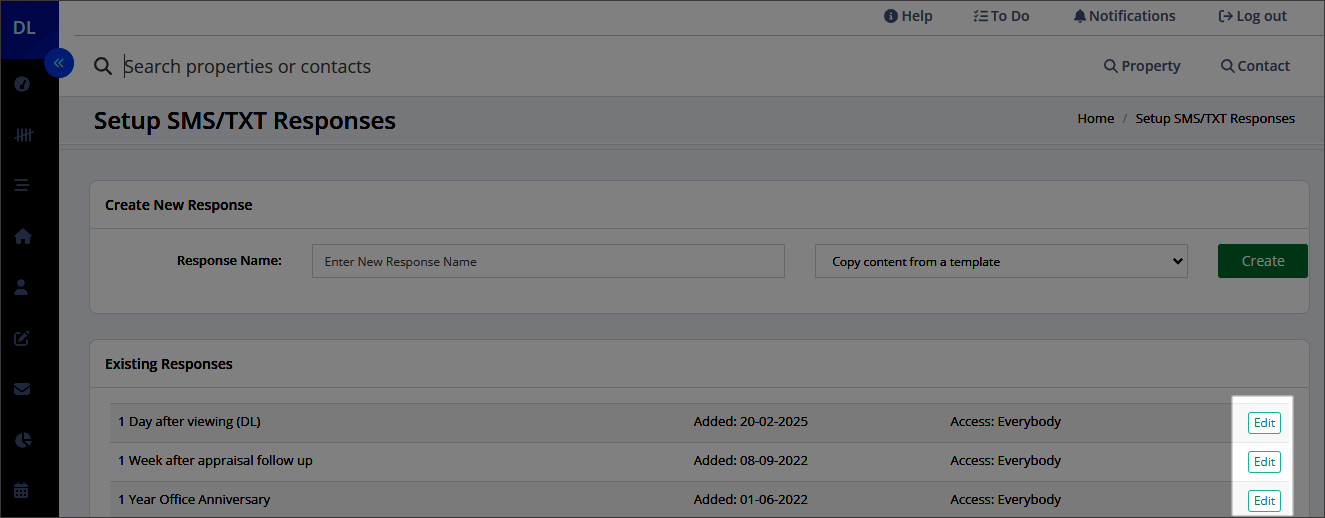Collapse the sidebar with double-chevron button
The height and width of the screenshot is (518, 1325).
click(x=59, y=63)
